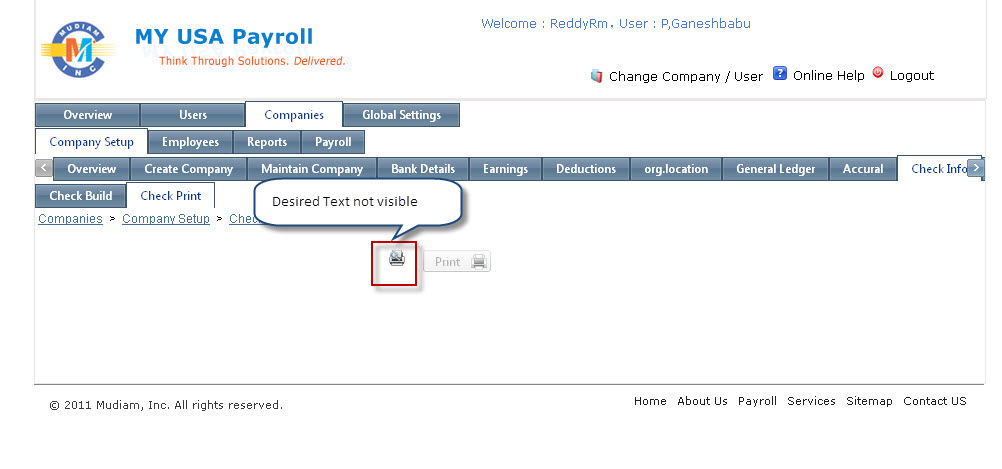1002x469 pixels.
Task: Click the Change Company / User icon
Action: pos(596,76)
